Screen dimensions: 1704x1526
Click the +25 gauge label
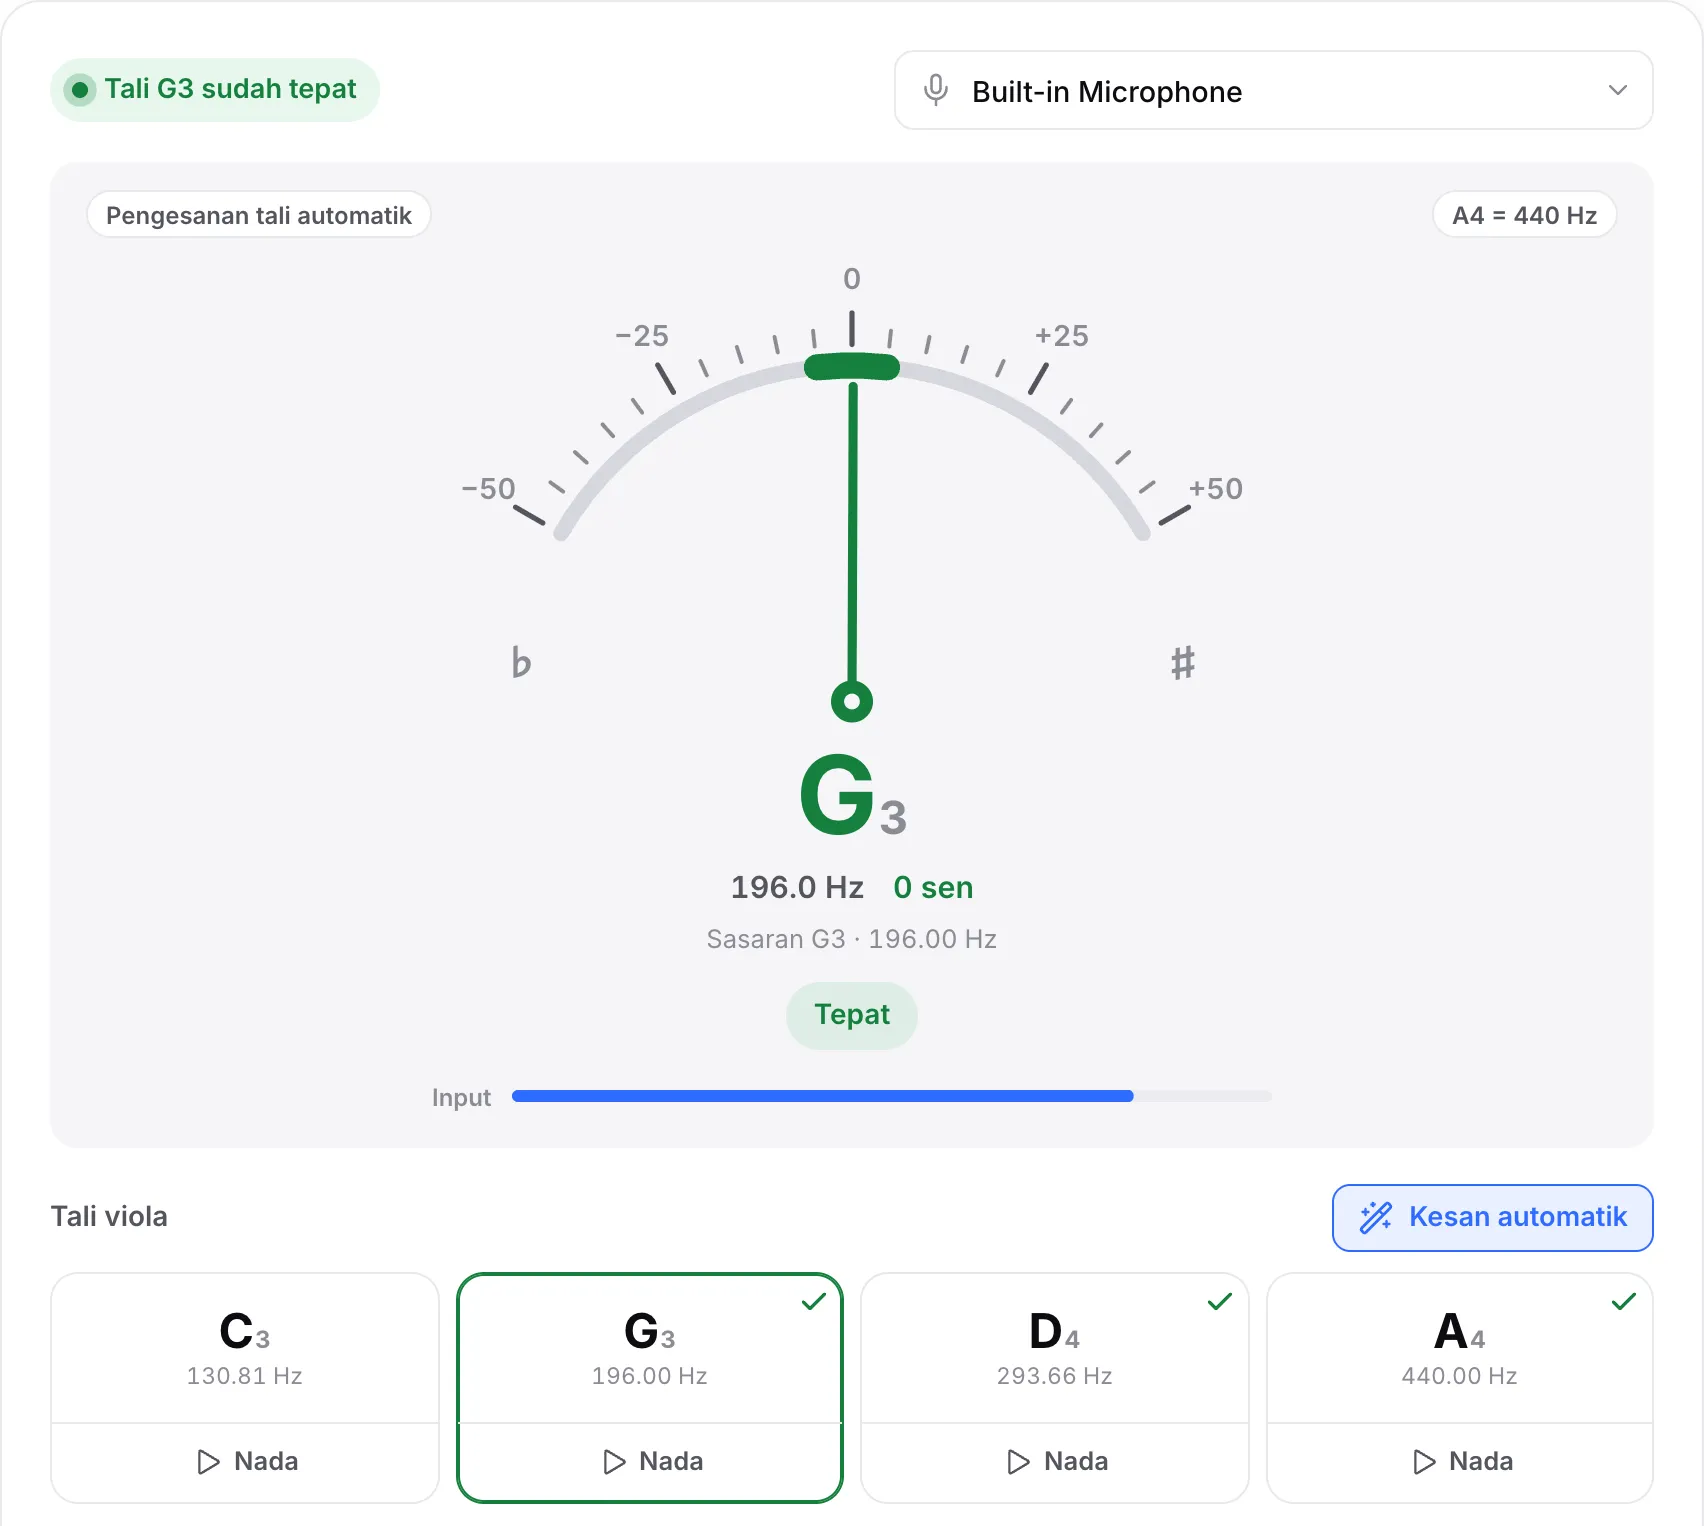[1061, 335]
